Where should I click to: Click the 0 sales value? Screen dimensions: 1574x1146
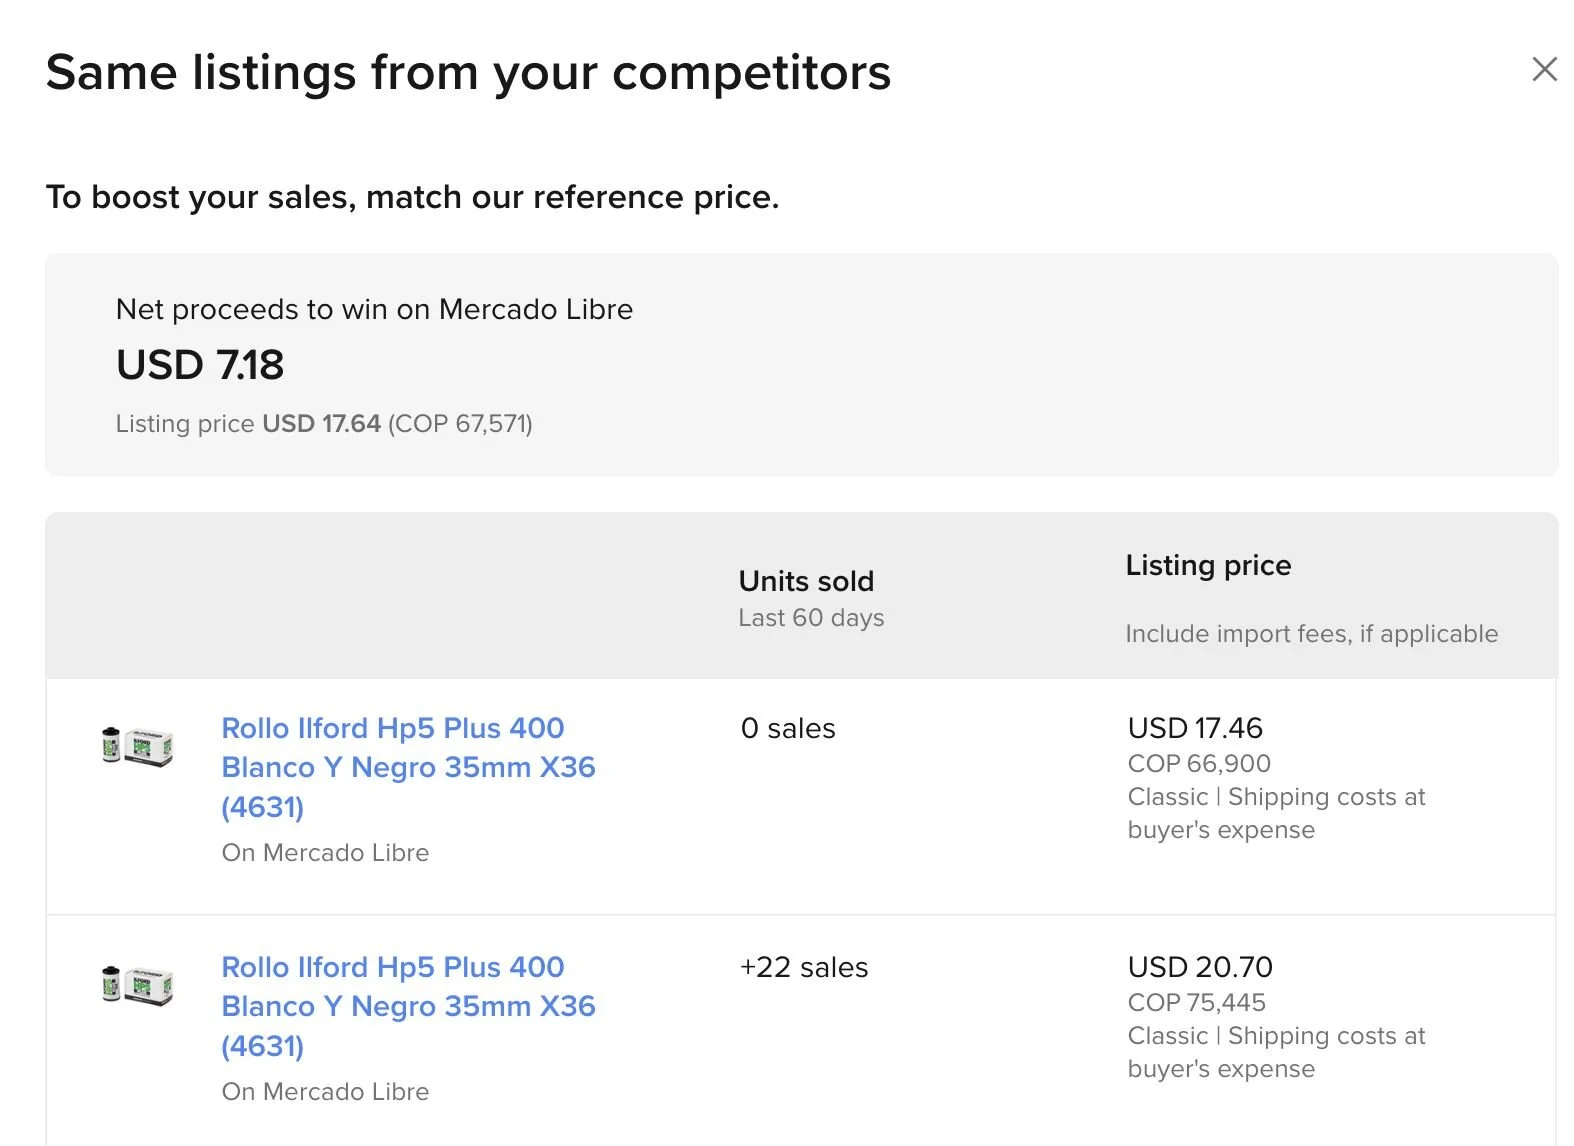pos(788,728)
